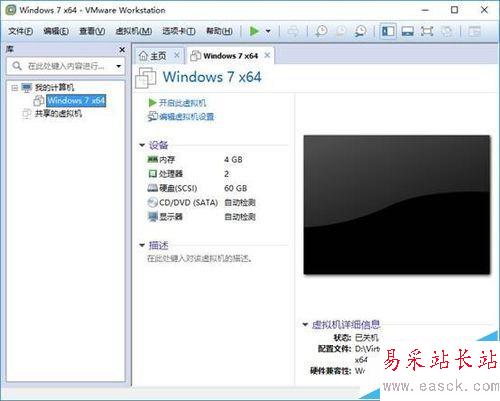This screenshot has height=401, width=500.
Task: Click the thumbnail bar view icon
Action: tap(408, 31)
